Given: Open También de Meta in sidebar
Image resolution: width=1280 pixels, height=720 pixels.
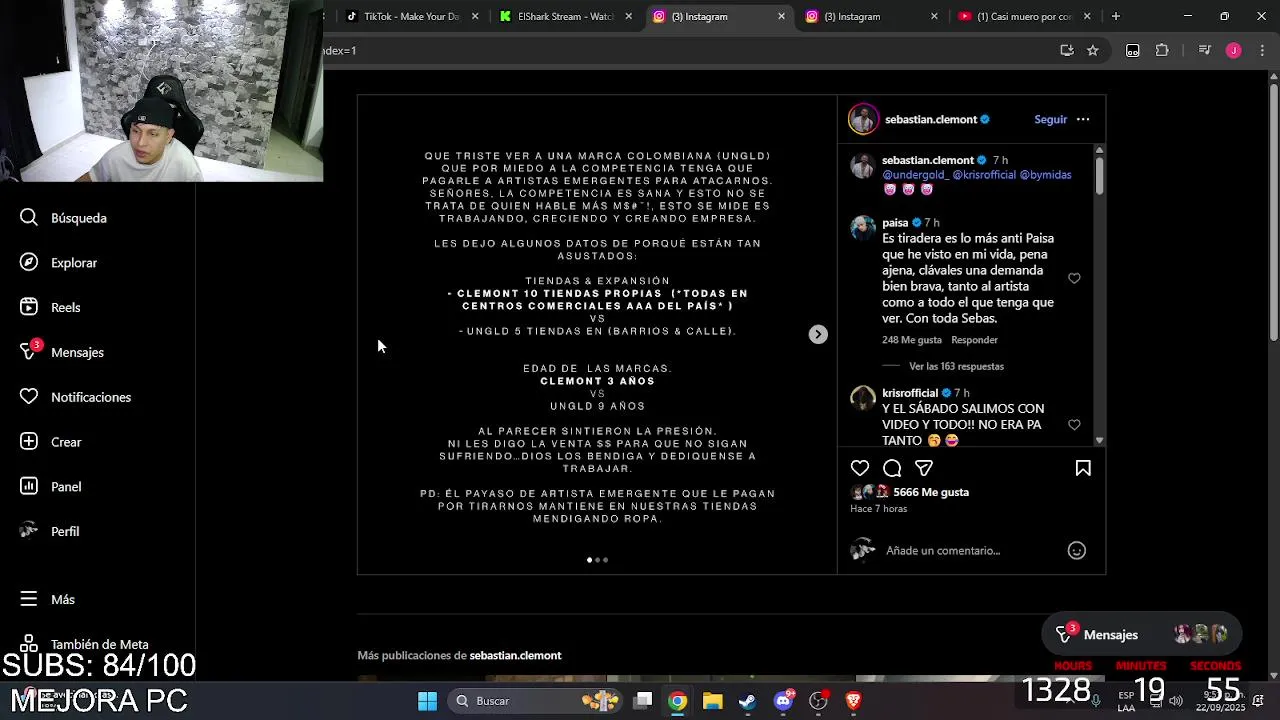Looking at the screenshot, I should [85, 645].
